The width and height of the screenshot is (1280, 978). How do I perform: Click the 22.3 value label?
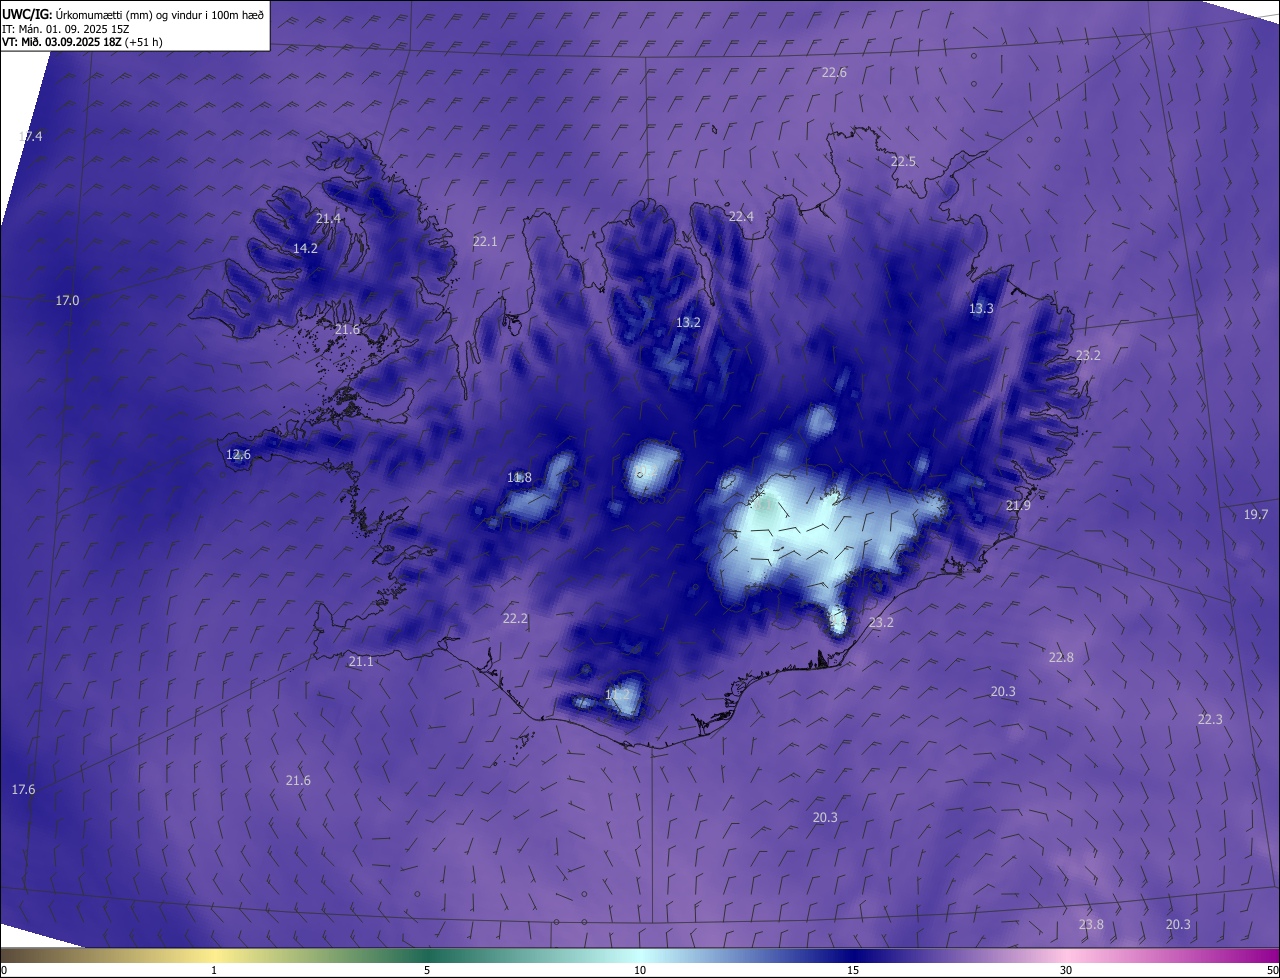point(1210,719)
